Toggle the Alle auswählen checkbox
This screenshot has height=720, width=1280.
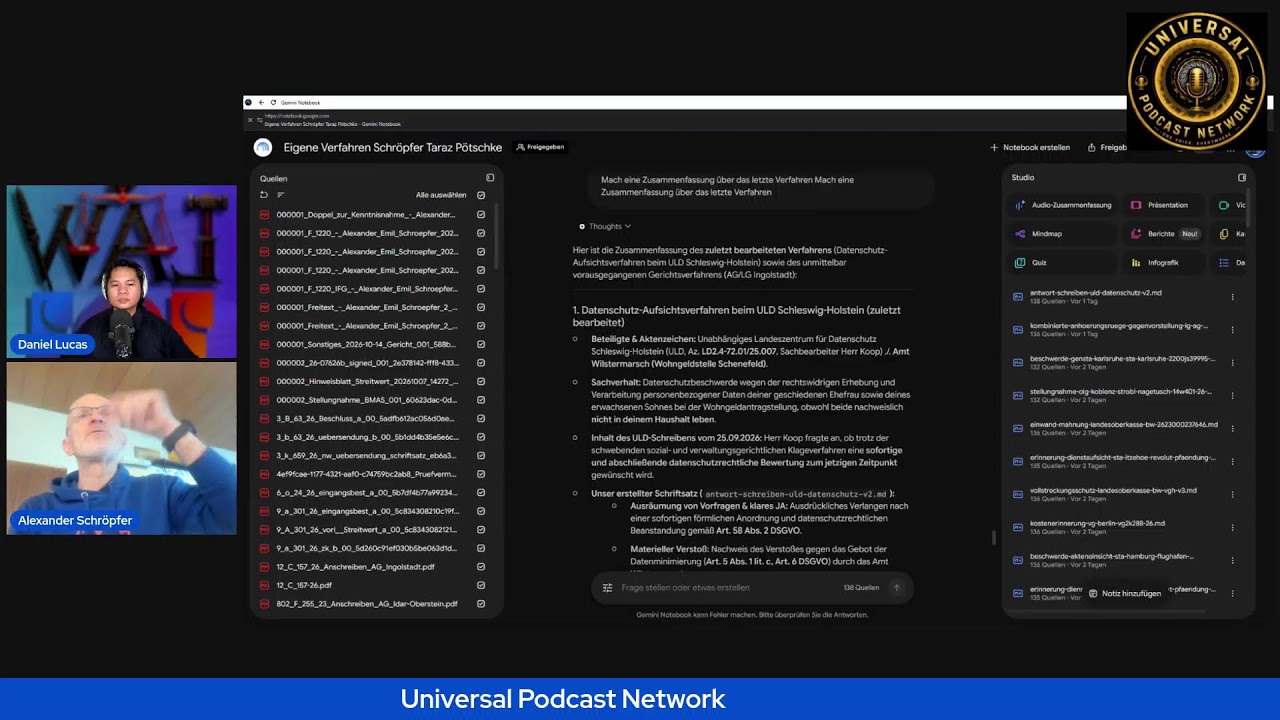481,195
